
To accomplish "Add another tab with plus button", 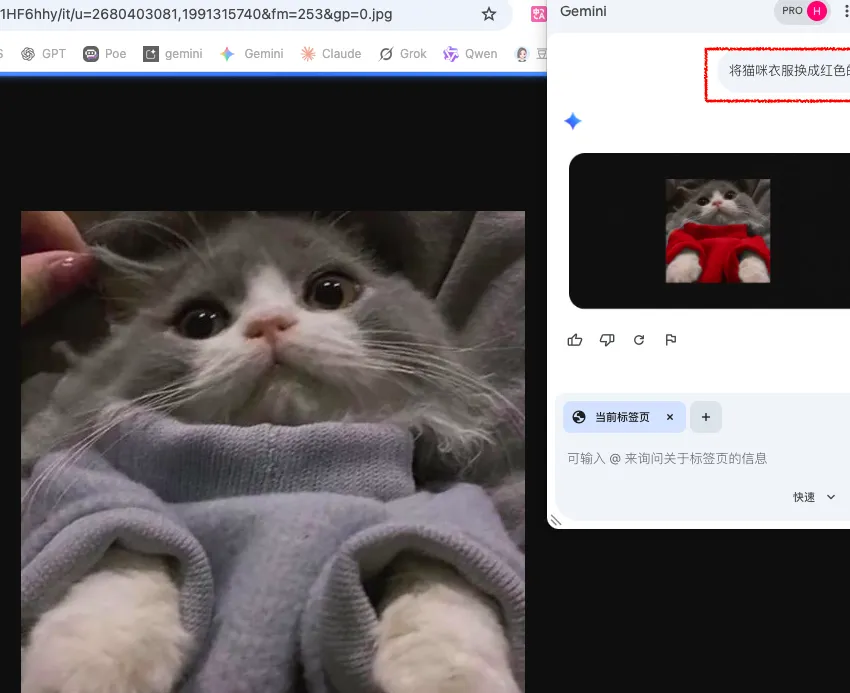I will pyautogui.click(x=706, y=417).
